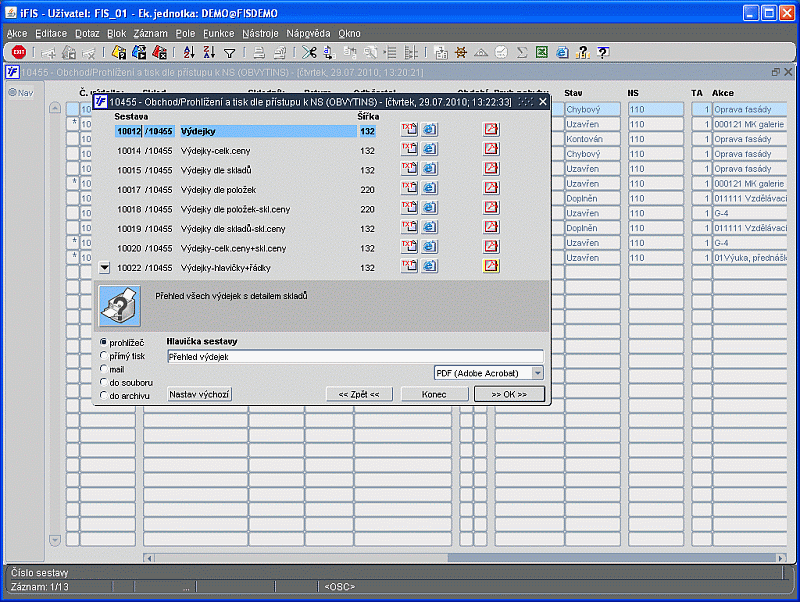Viewport: 800px width, 602px height.
Task: Open the Akce menu
Action: click(17, 34)
